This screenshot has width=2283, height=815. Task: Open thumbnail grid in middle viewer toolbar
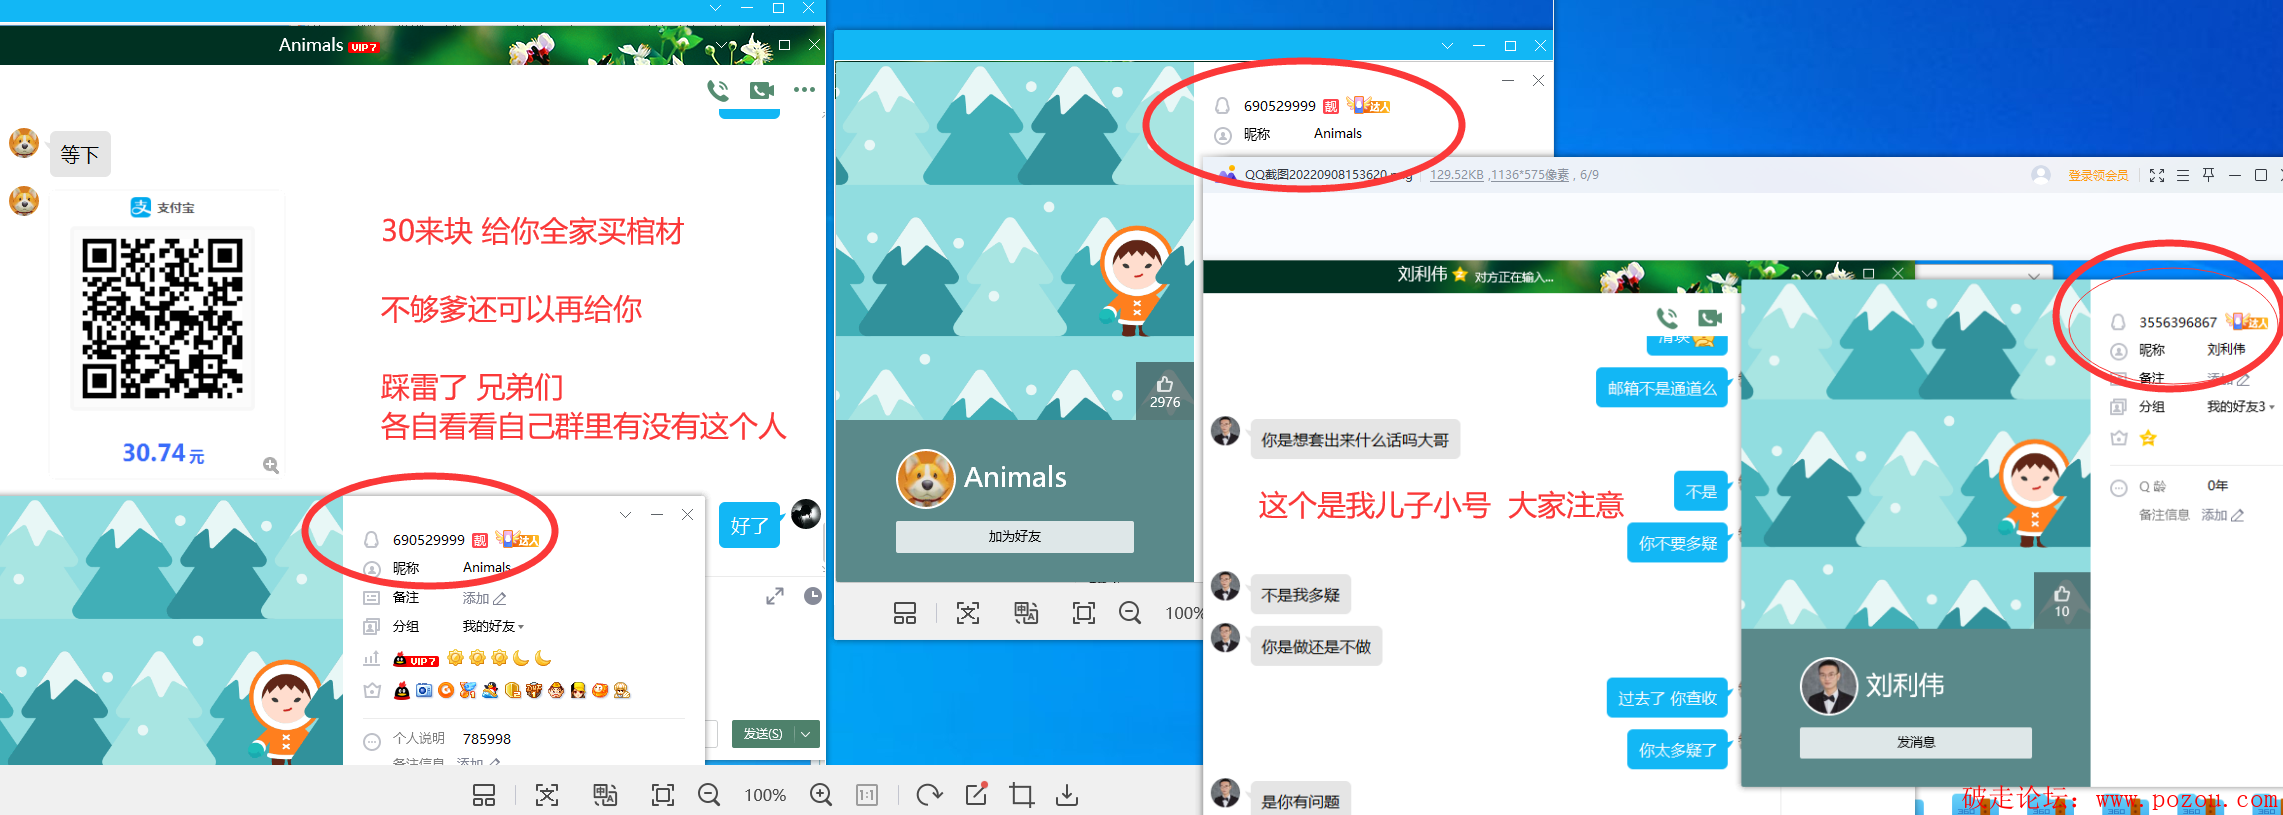coord(905,613)
